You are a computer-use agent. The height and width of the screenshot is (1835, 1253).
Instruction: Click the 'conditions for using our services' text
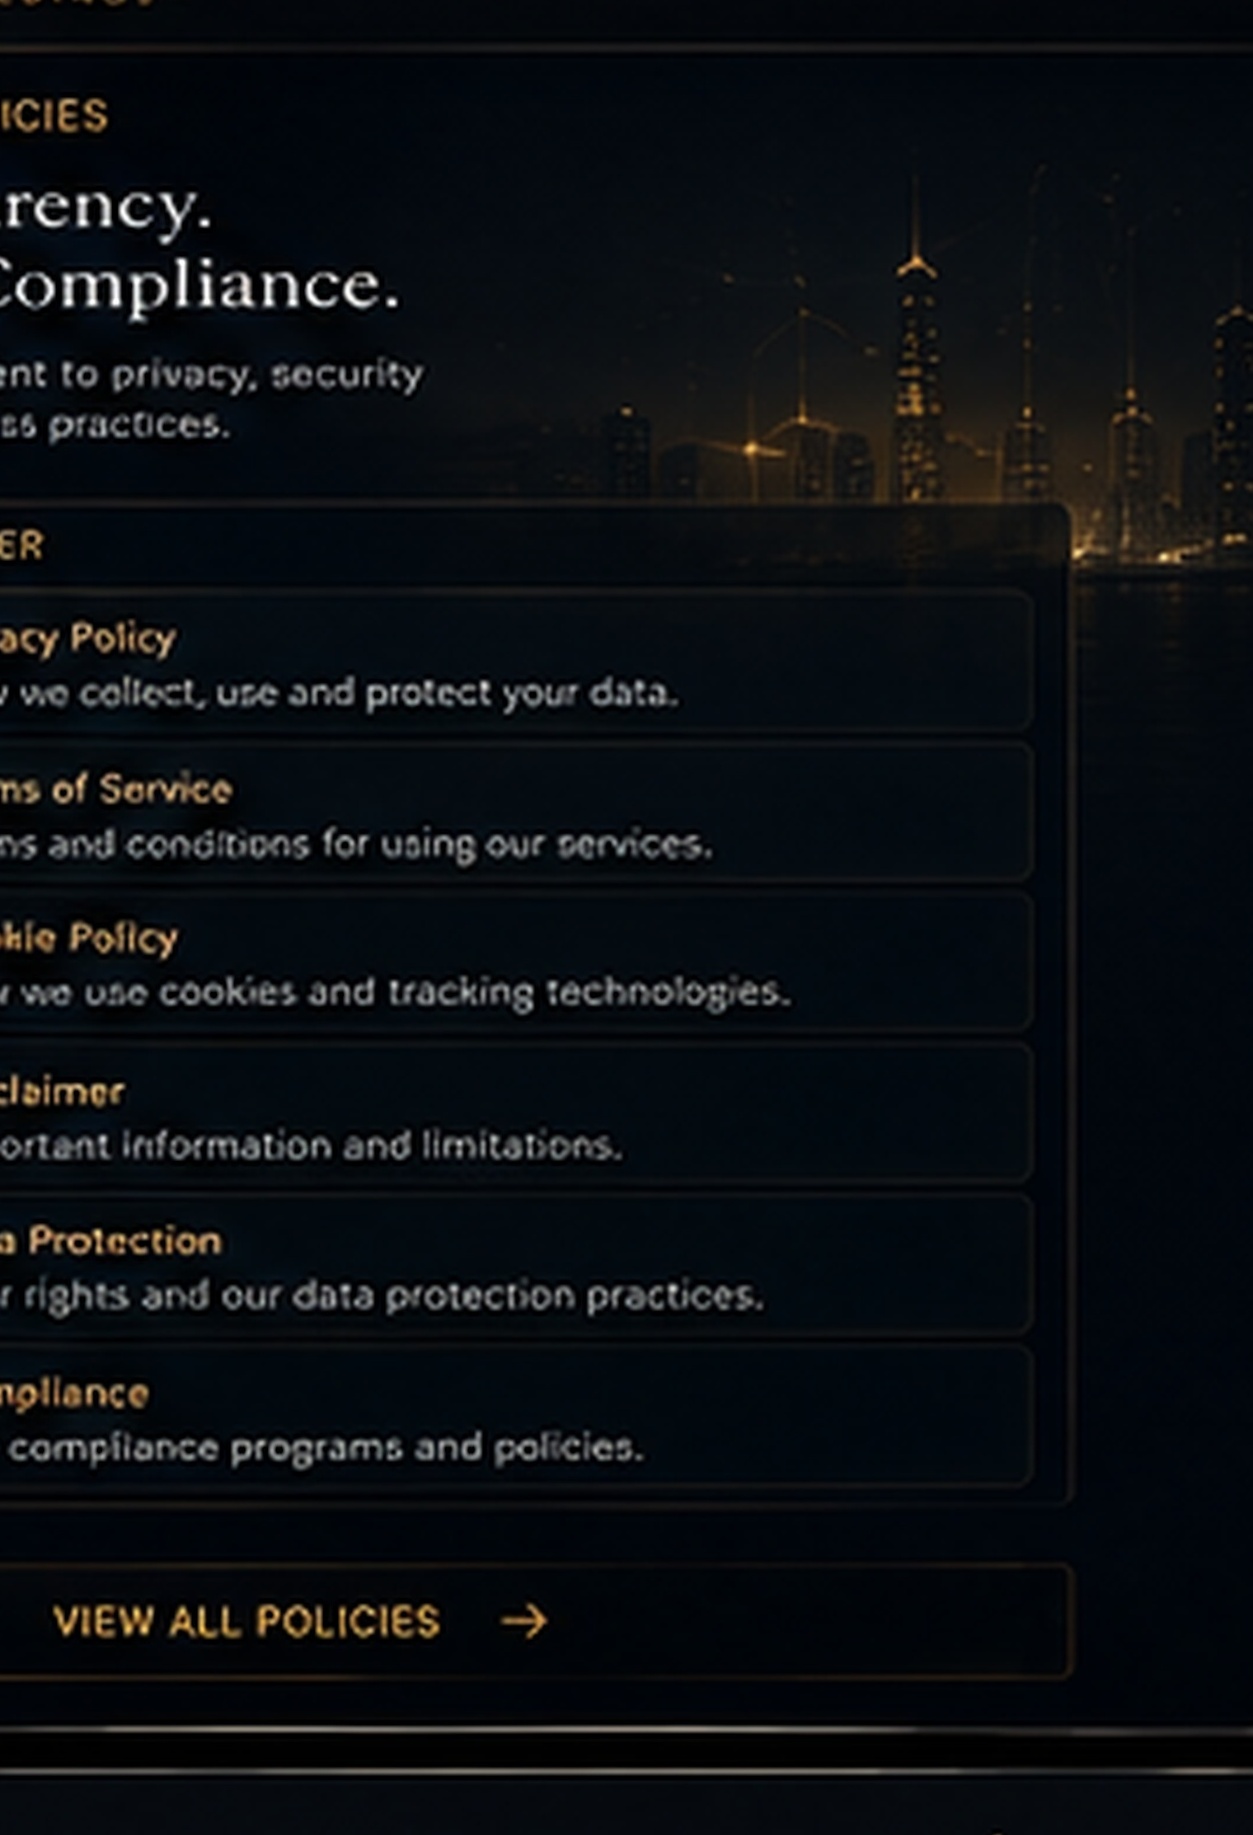356,845
